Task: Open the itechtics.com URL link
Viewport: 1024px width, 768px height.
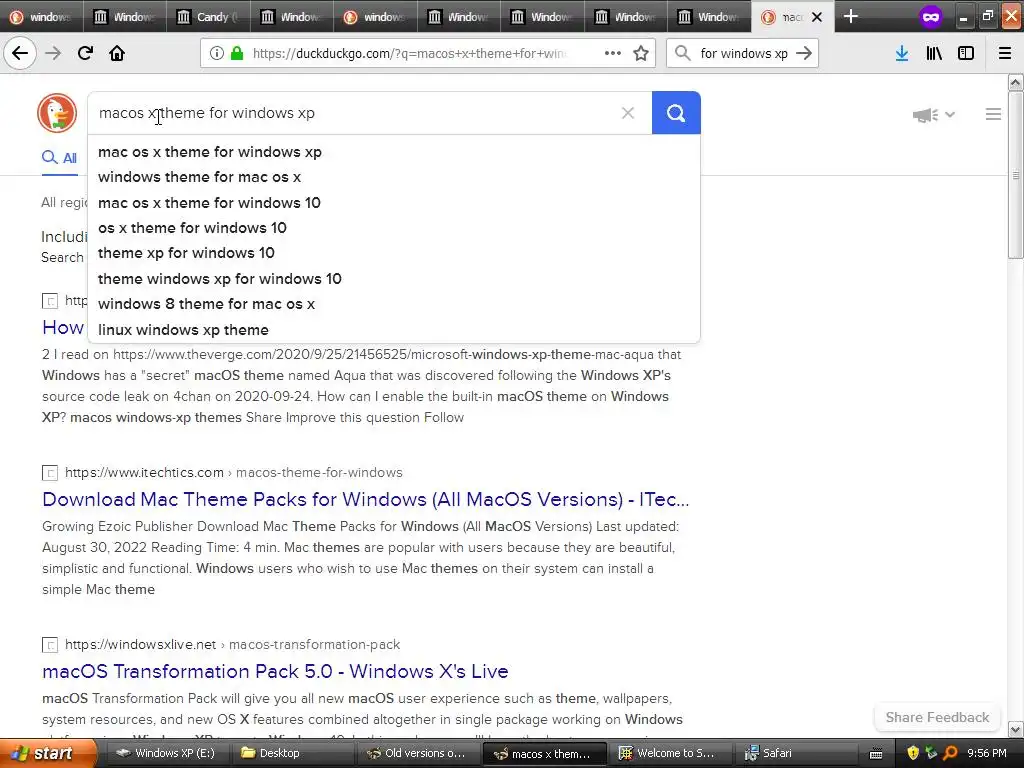Action: [234, 472]
